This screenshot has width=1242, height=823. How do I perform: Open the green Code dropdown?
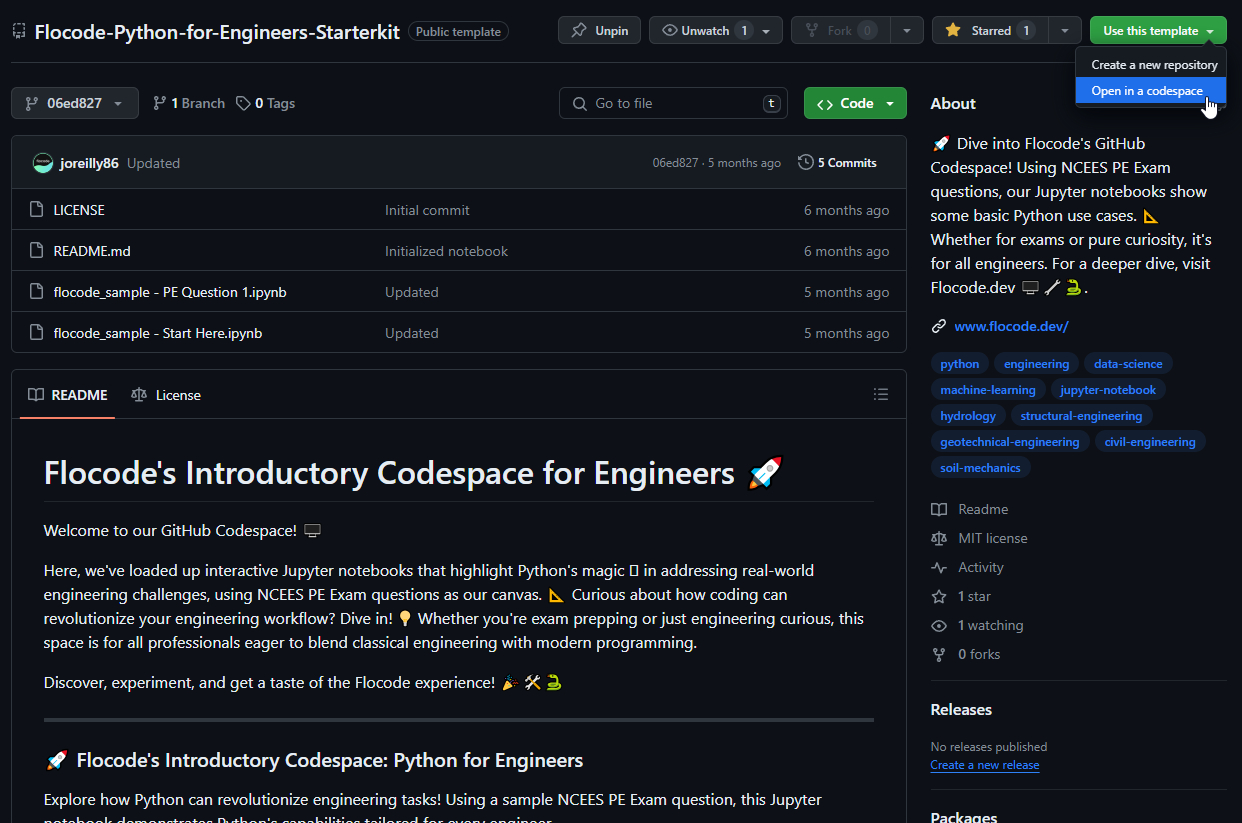pyautogui.click(x=855, y=102)
